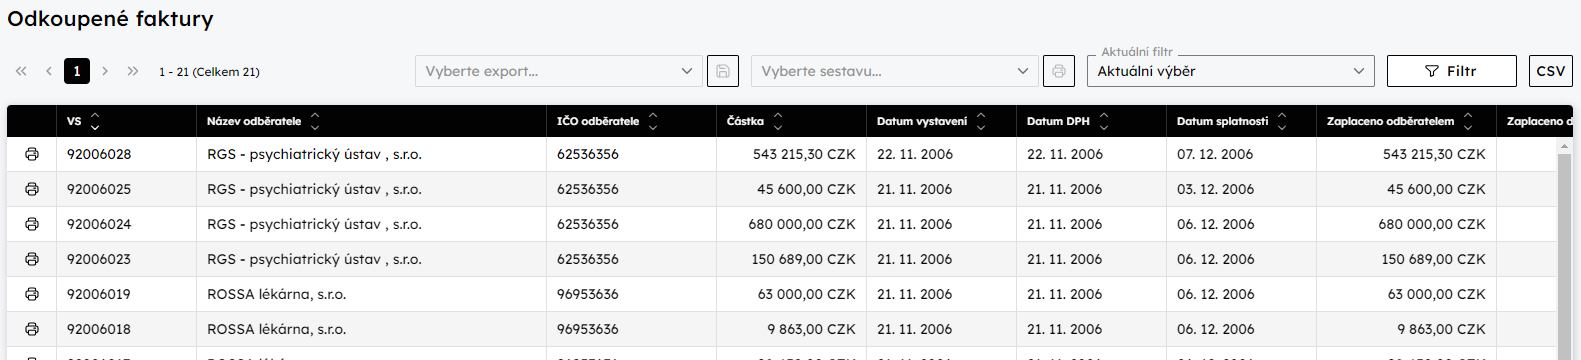Click due date 07. 12. 2006

point(1215,154)
